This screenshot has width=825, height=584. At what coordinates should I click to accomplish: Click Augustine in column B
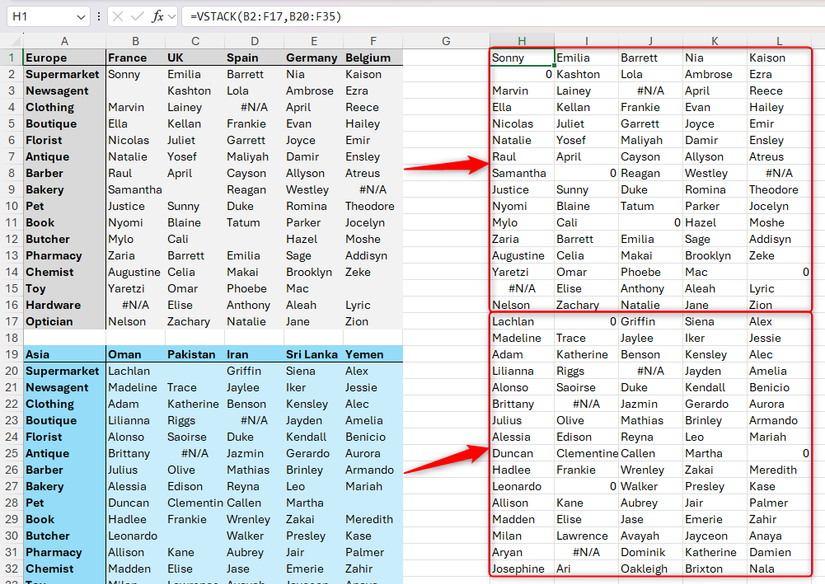135,272
